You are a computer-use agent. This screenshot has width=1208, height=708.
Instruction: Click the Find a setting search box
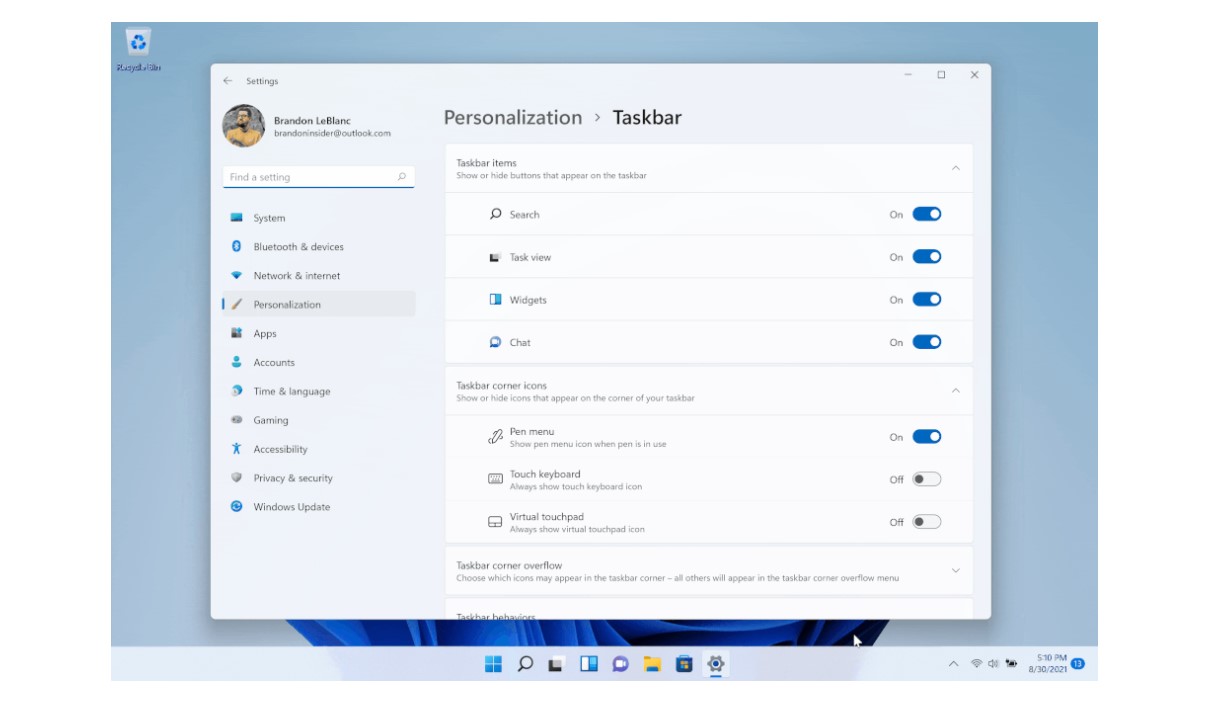pyautogui.click(x=308, y=177)
